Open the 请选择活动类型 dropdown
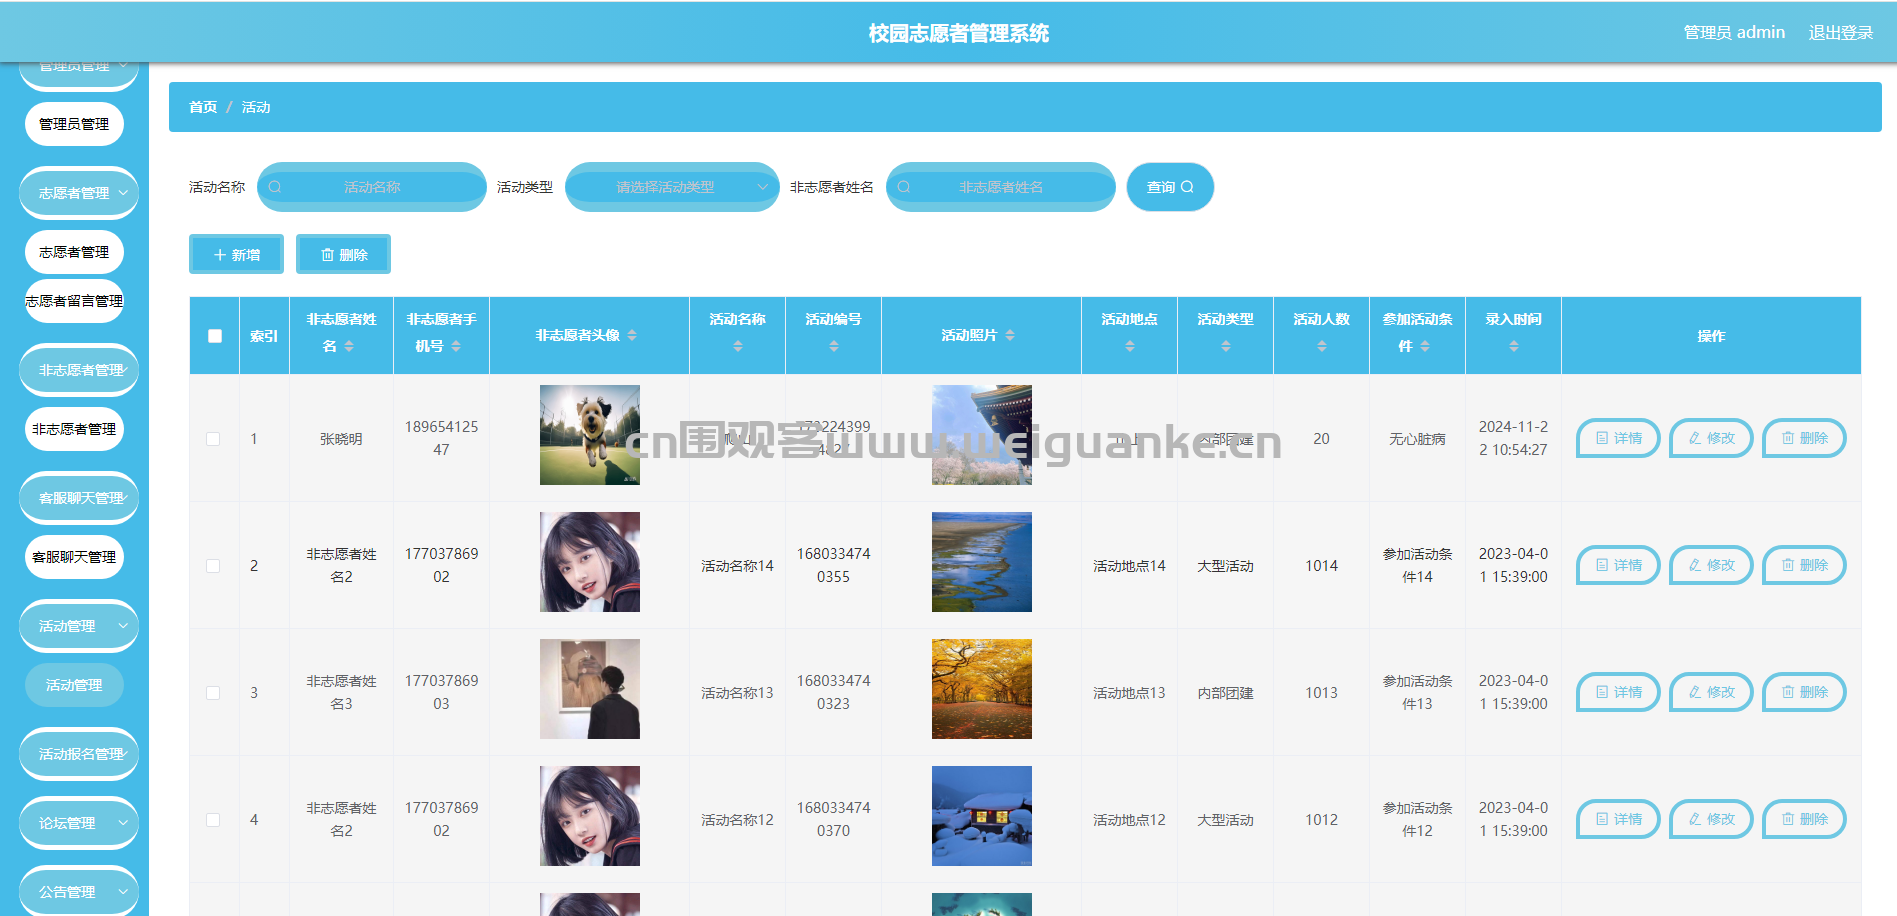The image size is (1897, 916). [x=672, y=187]
